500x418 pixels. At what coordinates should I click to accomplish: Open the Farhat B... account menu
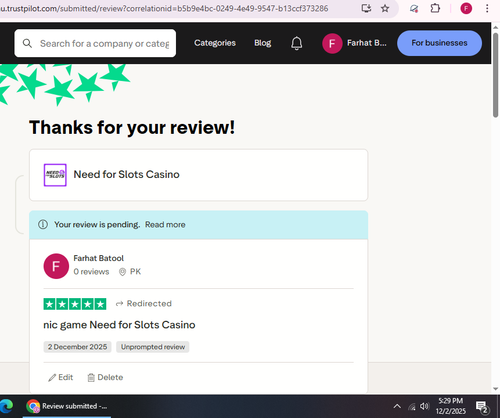[355, 43]
